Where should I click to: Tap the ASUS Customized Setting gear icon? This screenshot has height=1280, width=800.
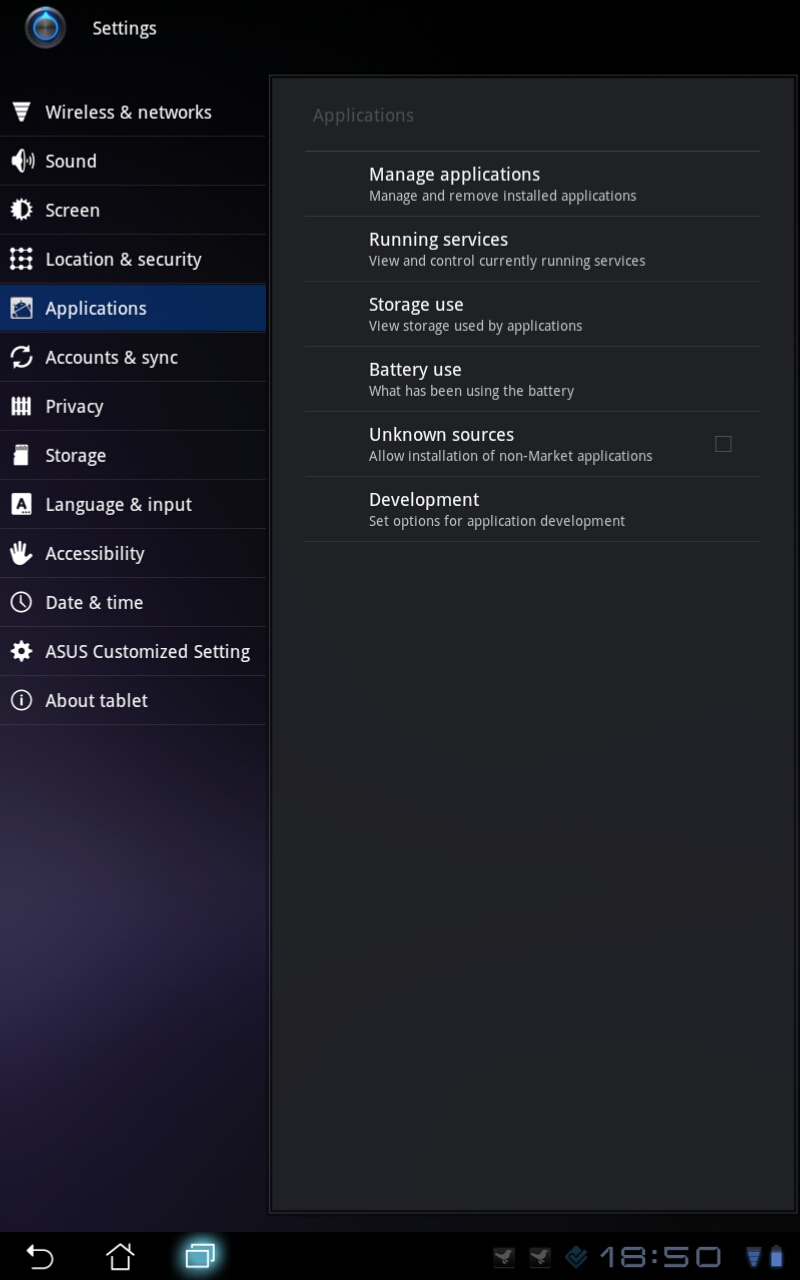tap(21, 651)
